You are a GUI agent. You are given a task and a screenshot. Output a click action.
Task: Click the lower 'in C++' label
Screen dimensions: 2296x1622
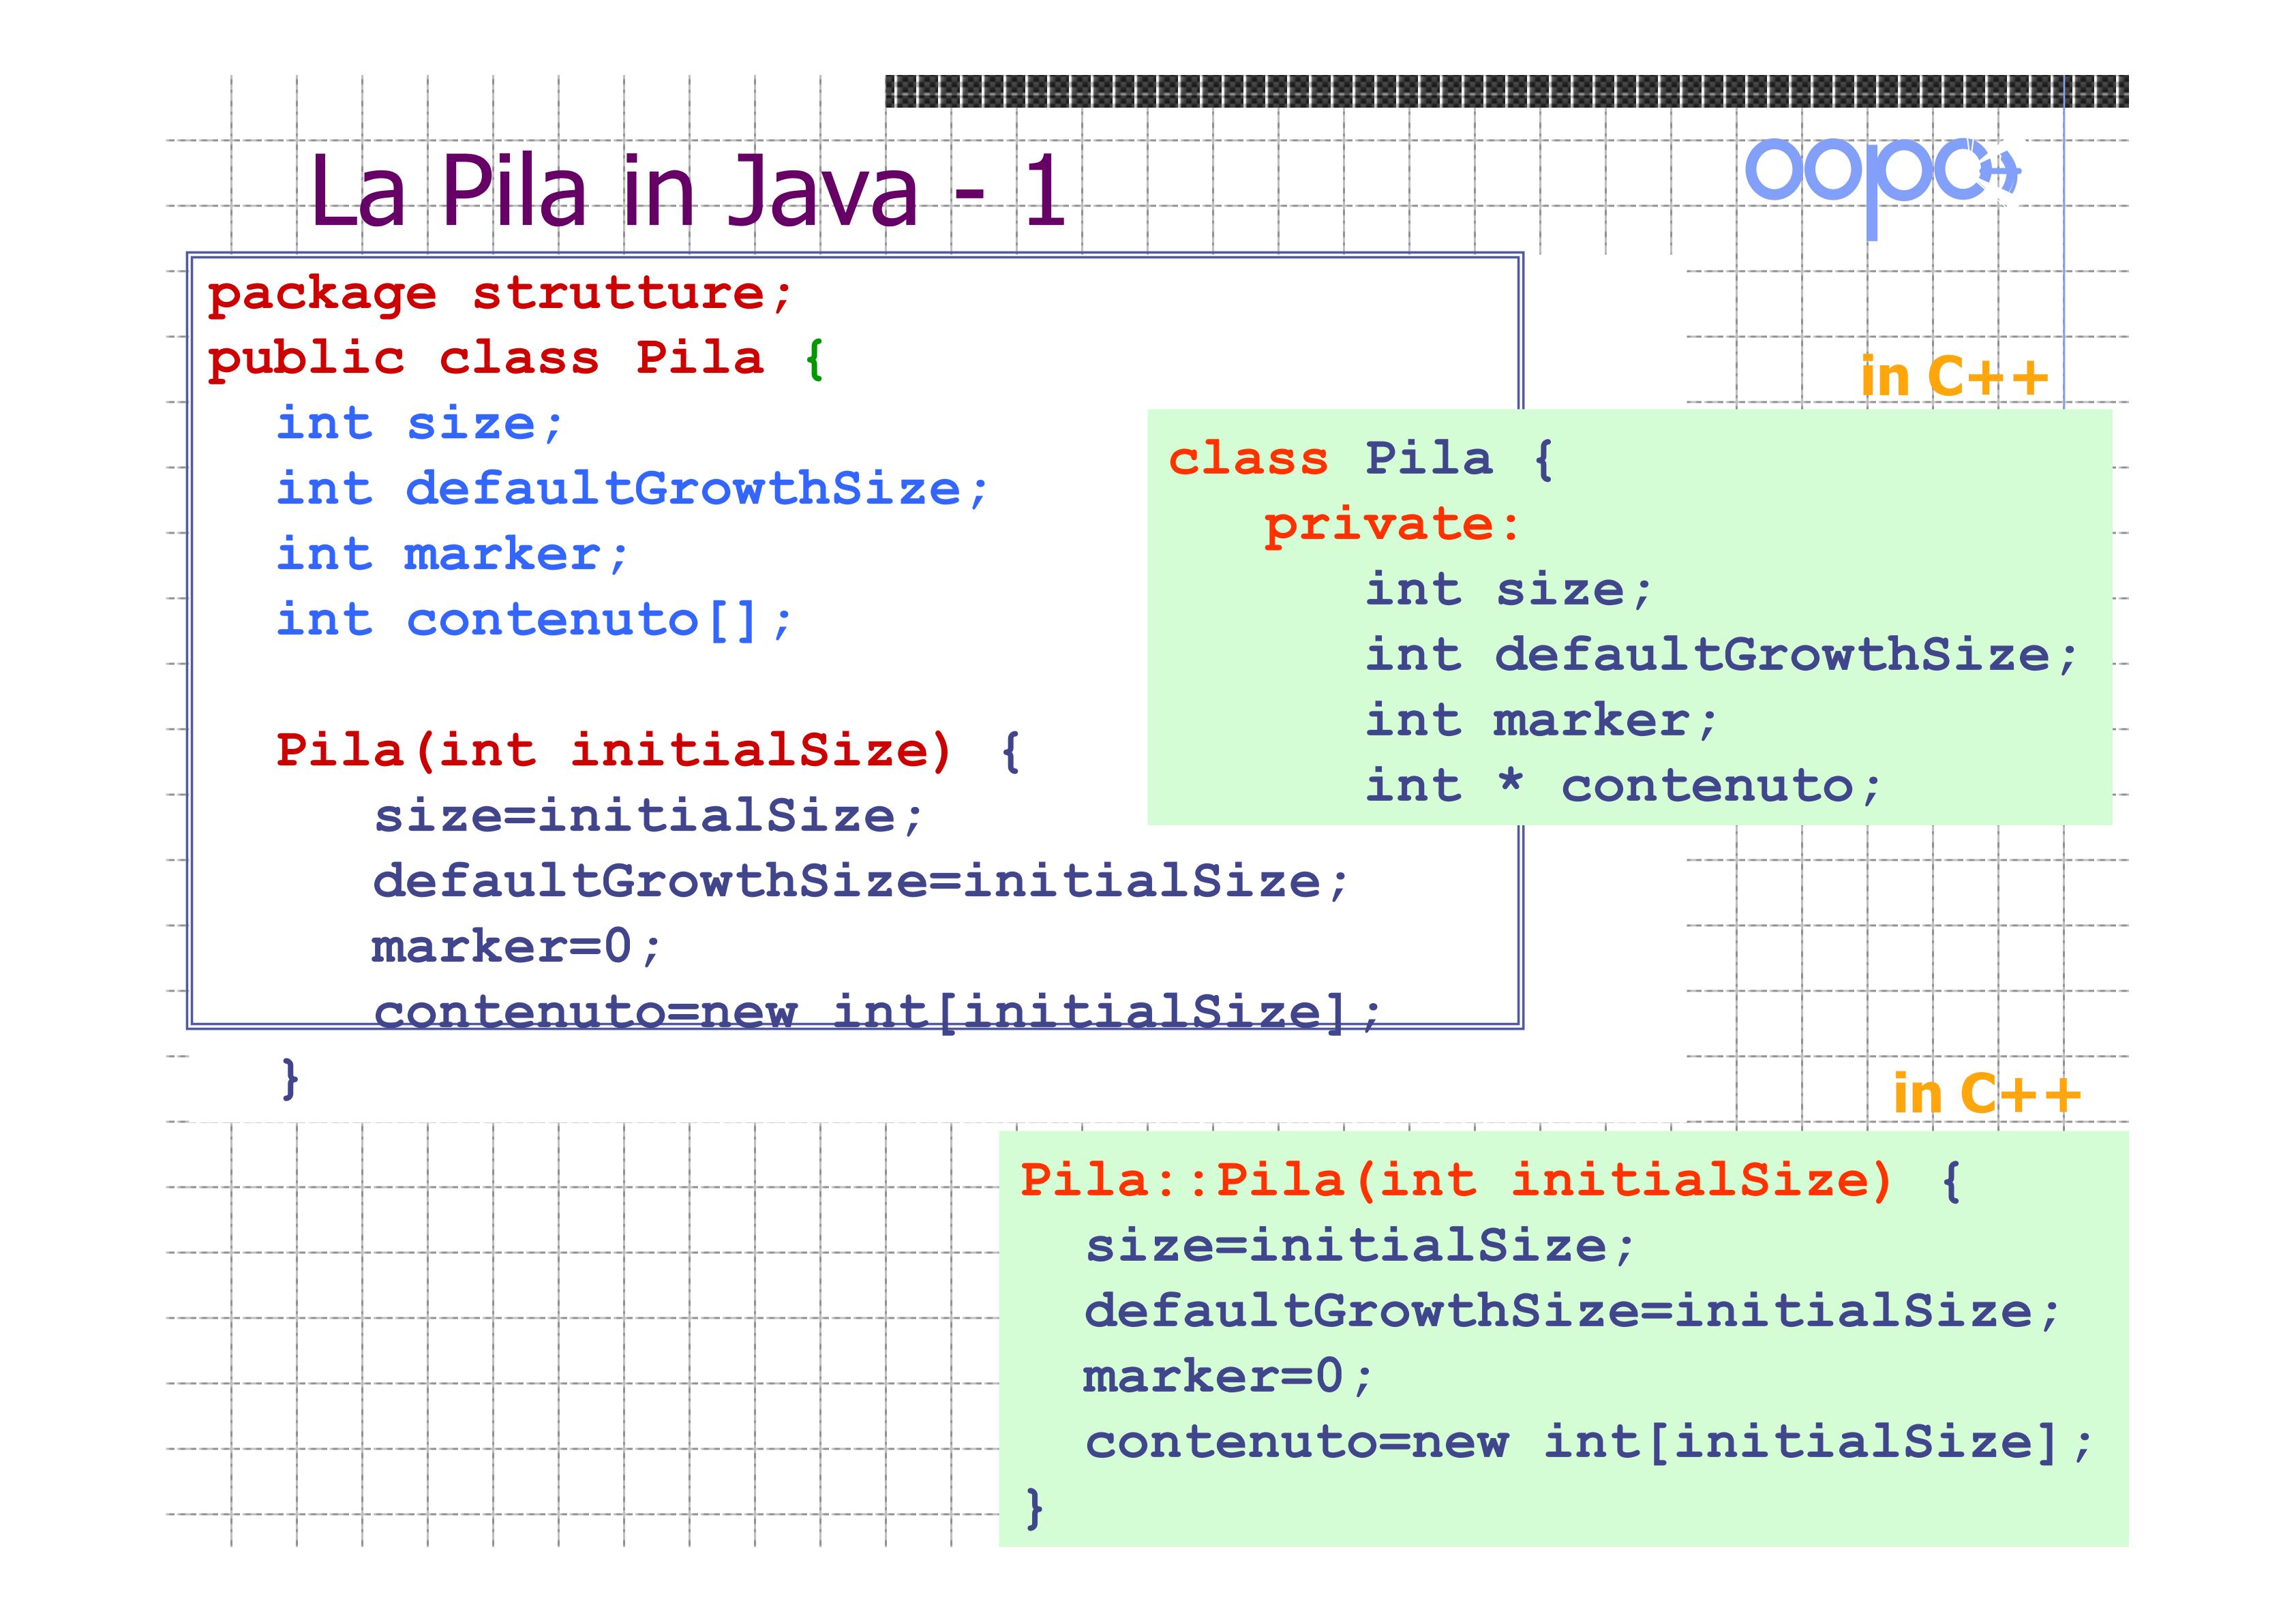1986,1093
